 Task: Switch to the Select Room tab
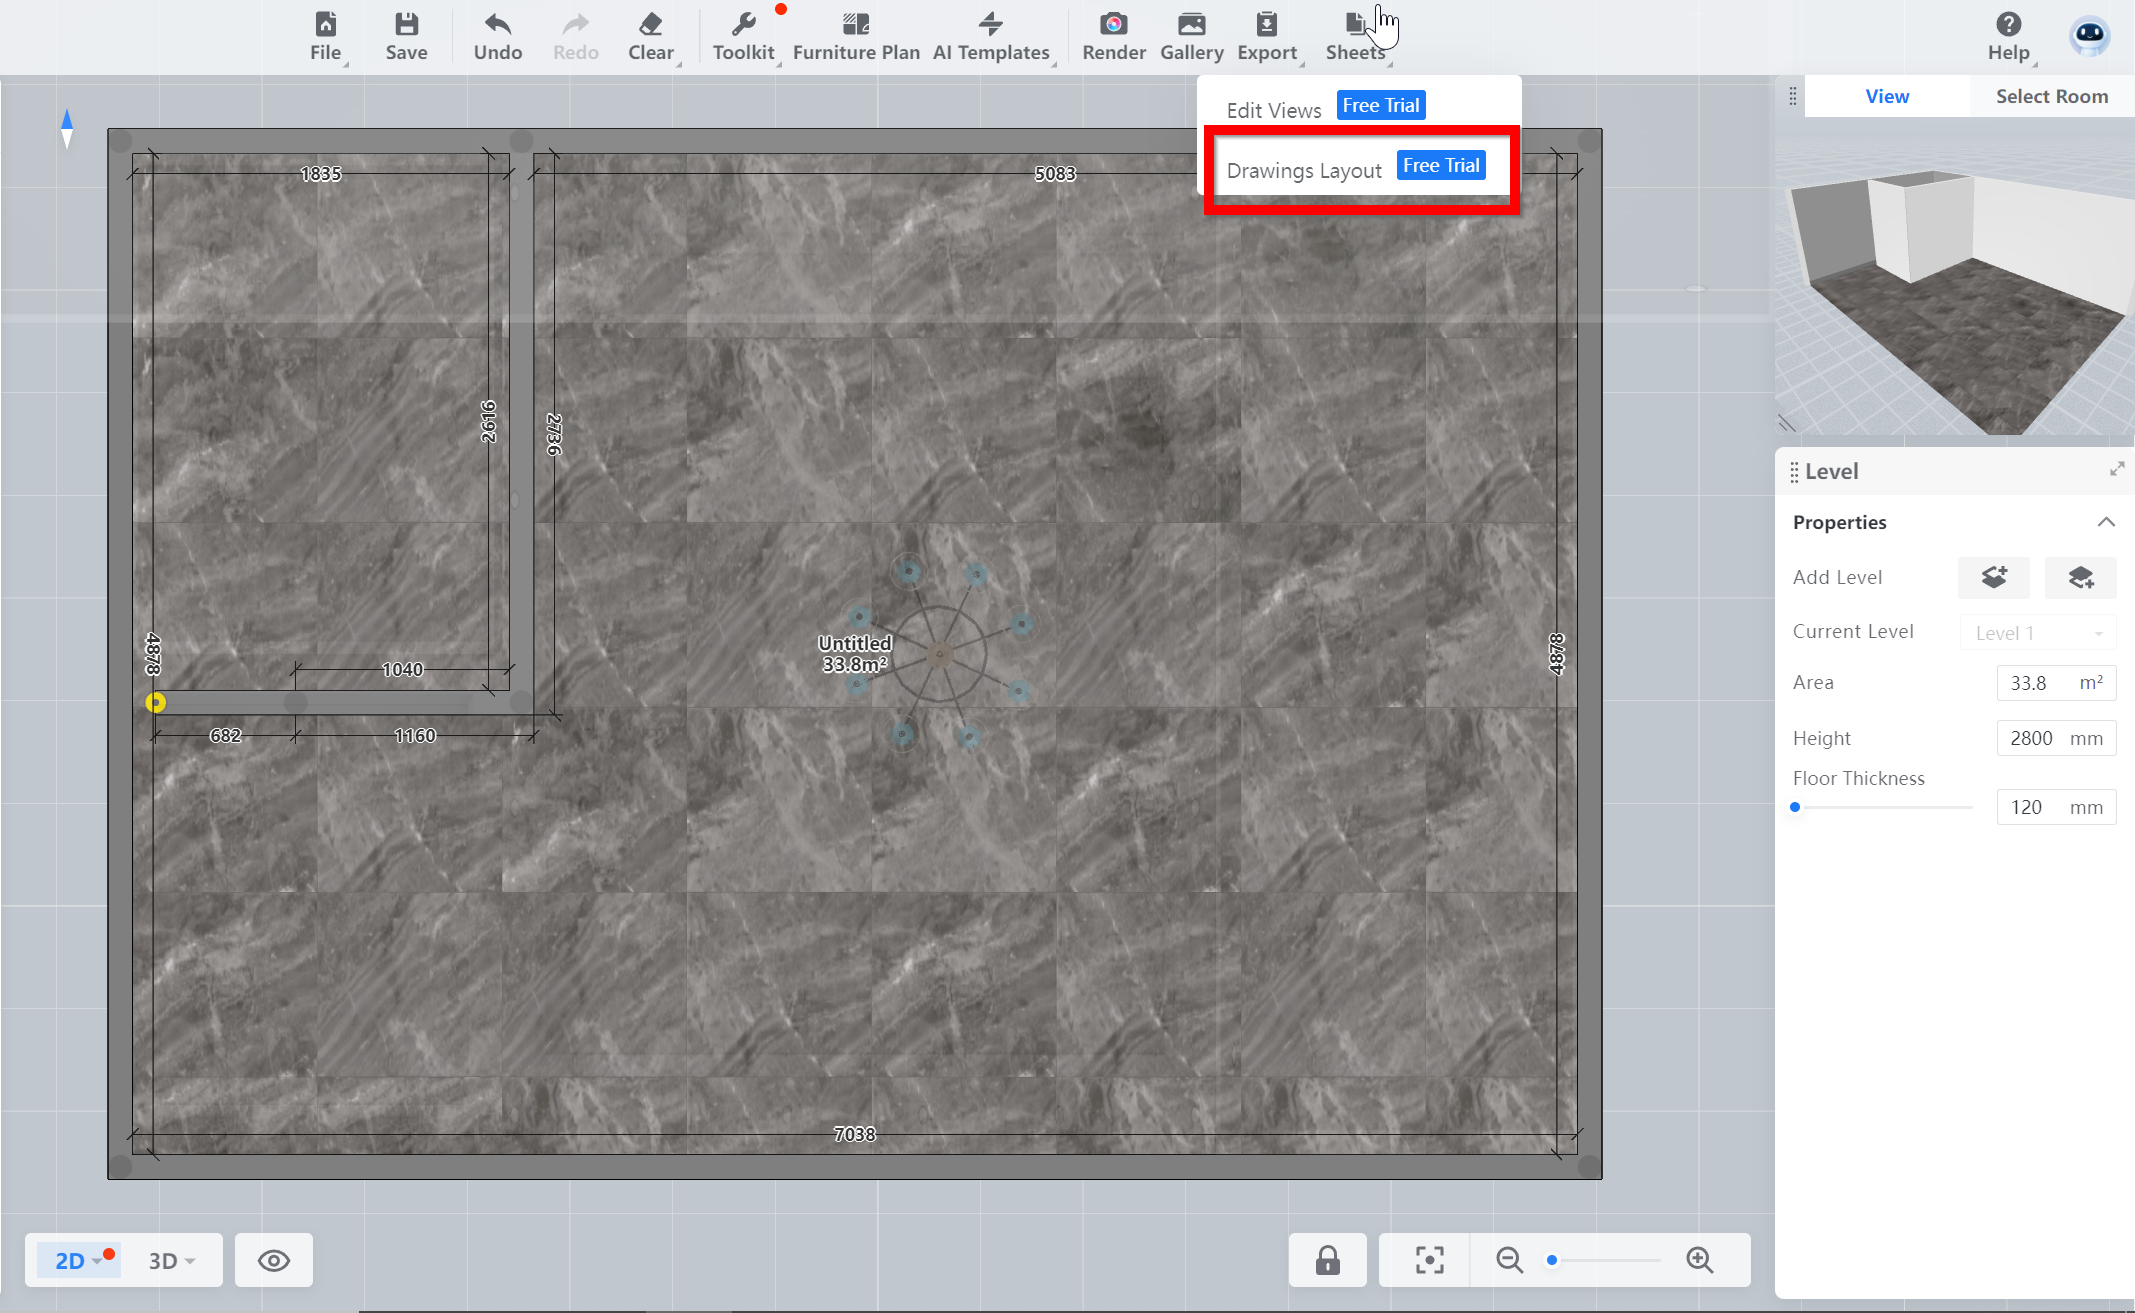coord(2051,96)
